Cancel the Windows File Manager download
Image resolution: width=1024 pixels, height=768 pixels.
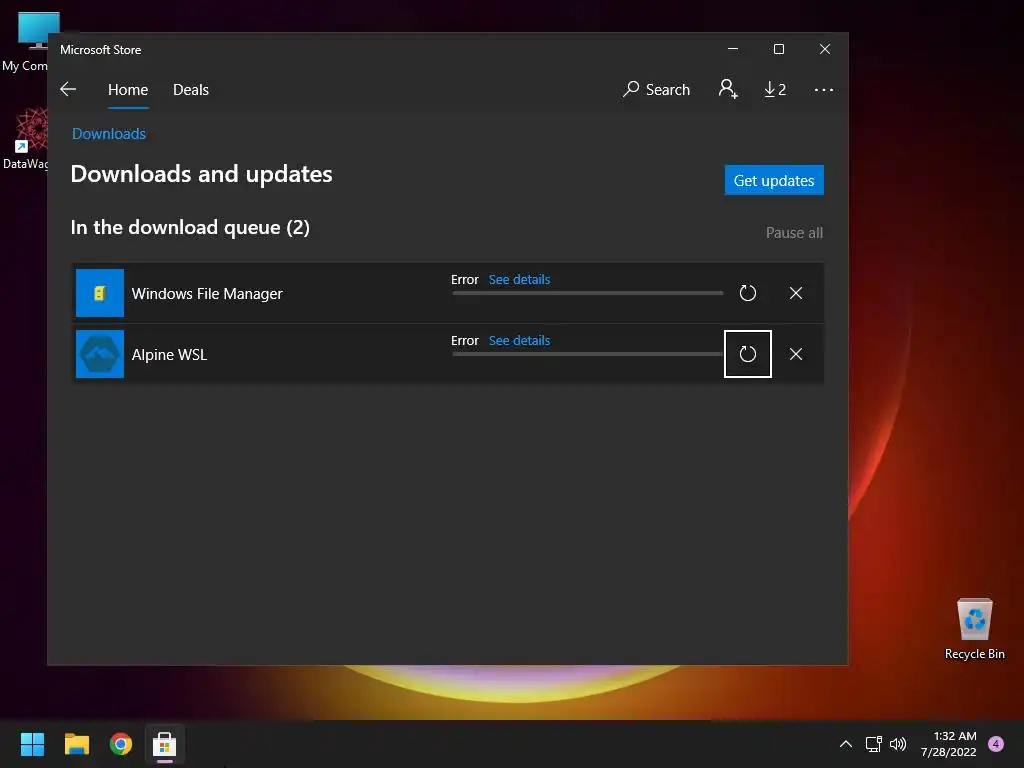pos(795,293)
